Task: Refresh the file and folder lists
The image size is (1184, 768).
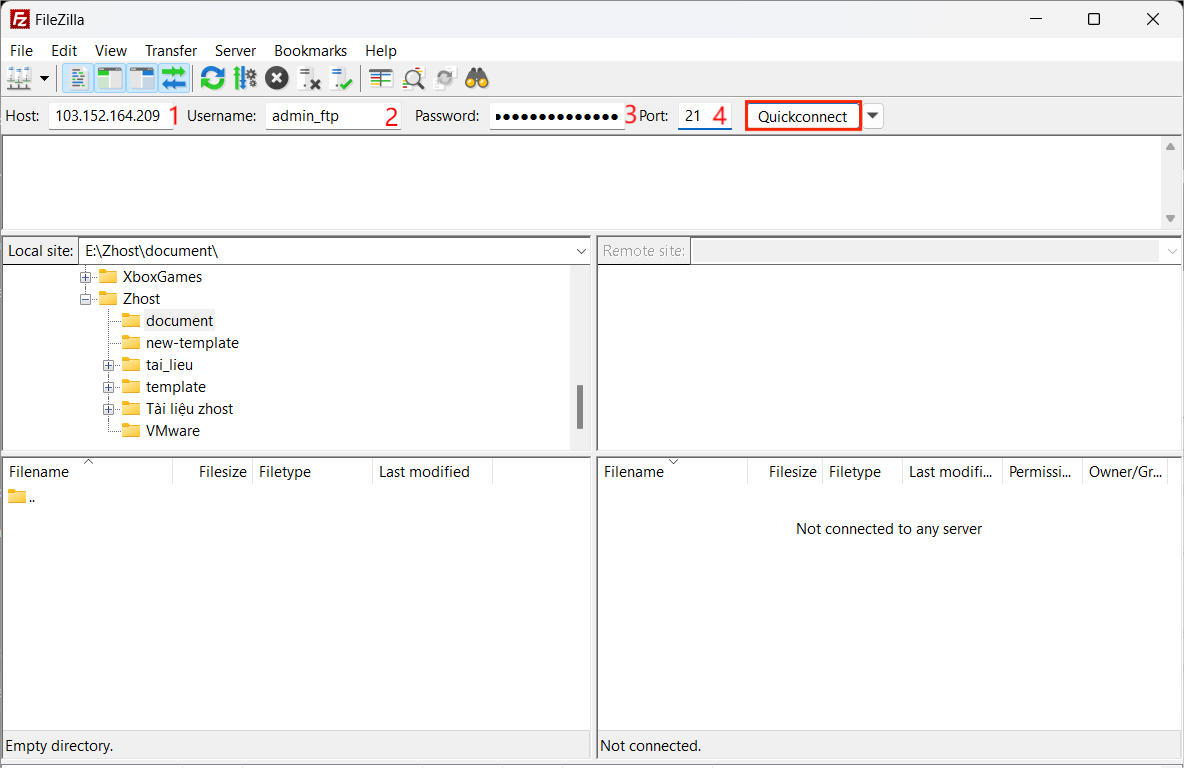Action: point(212,78)
